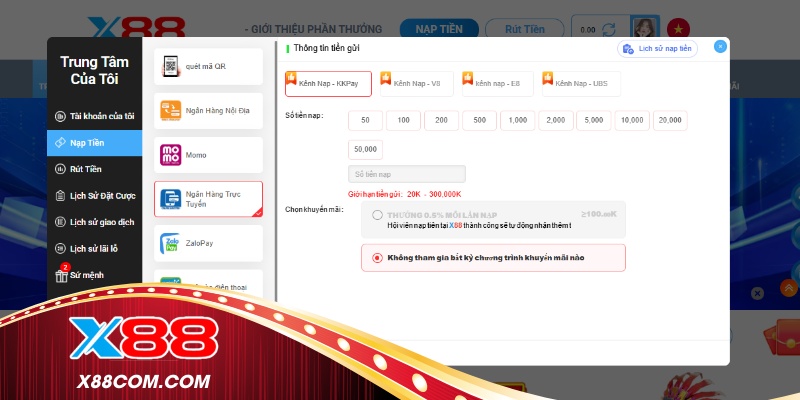Open Sứ mệnh menu item
Viewport: 800px width, 400px height.
[x=94, y=276]
